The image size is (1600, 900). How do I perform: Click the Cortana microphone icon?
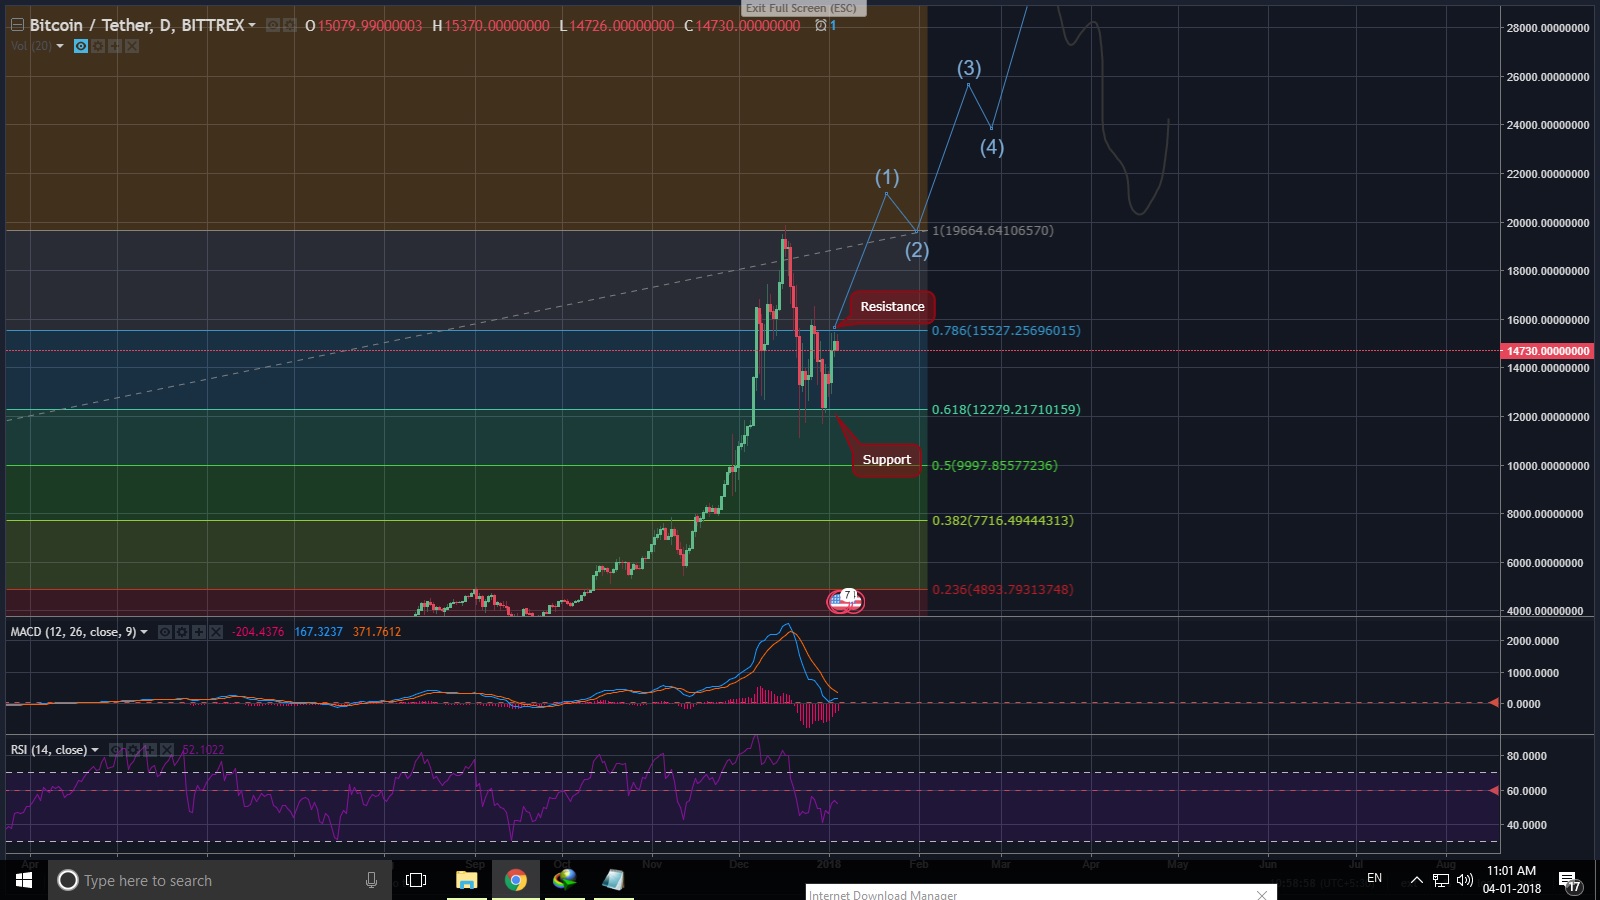click(x=371, y=880)
